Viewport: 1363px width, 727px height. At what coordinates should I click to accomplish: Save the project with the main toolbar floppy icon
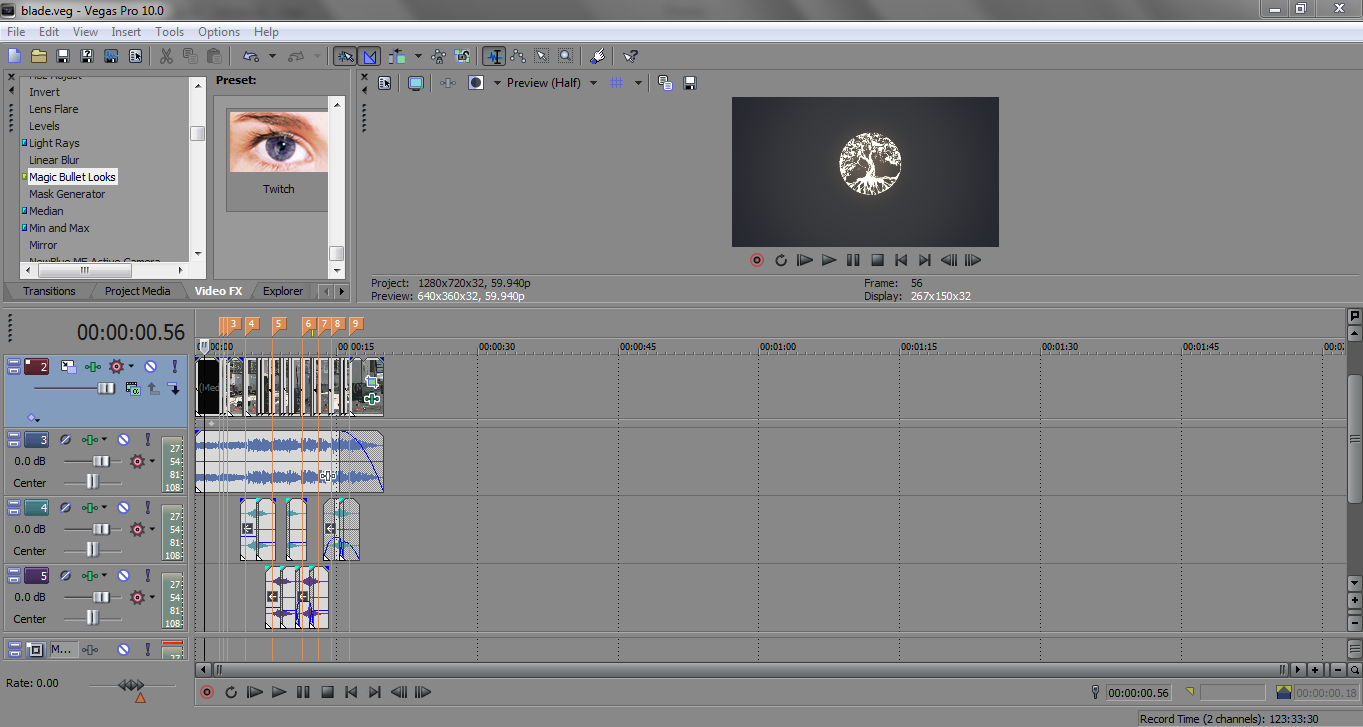tap(63, 56)
